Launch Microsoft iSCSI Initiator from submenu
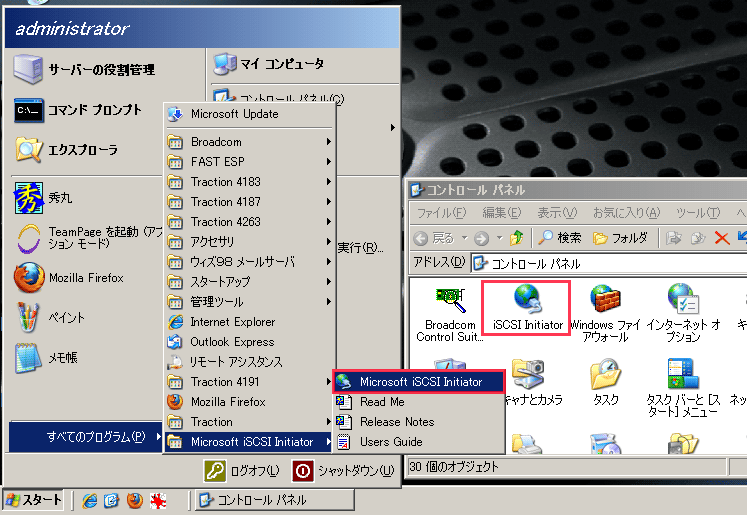The height and width of the screenshot is (515, 747). pos(418,382)
